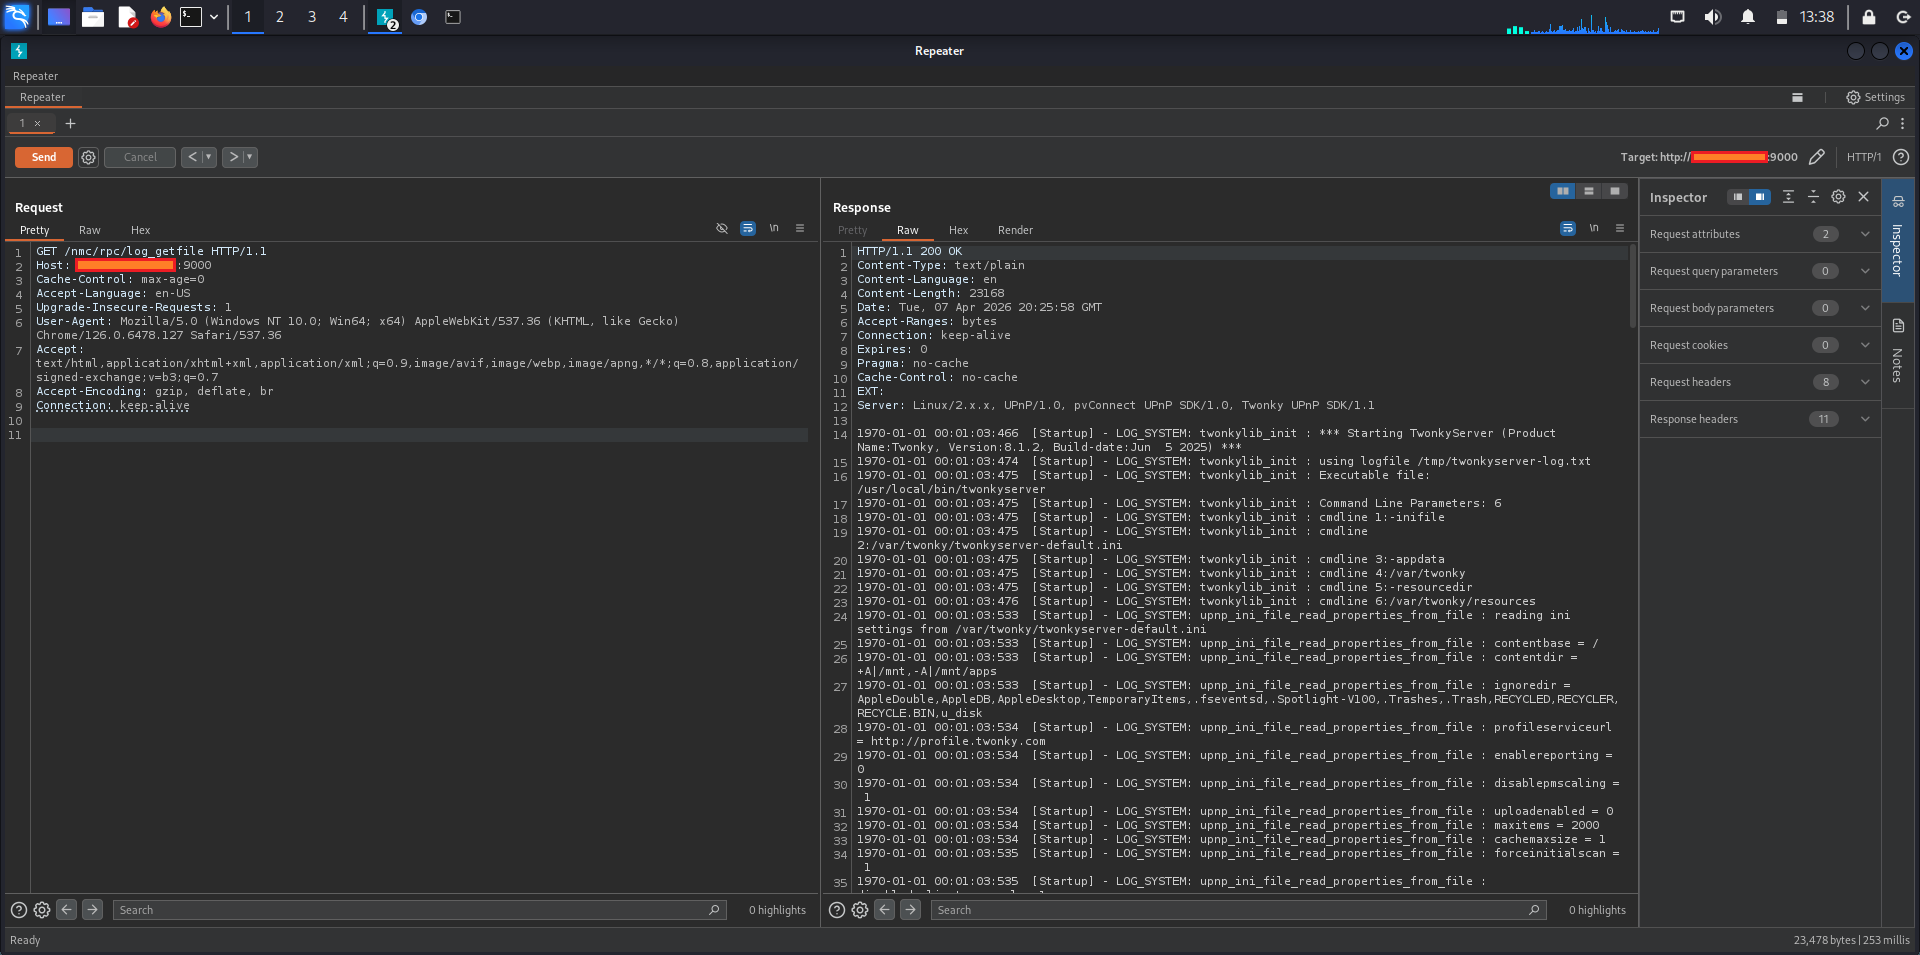
Task: Click the search magnifier in the Repeater tab bar
Action: coord(1881,123)
